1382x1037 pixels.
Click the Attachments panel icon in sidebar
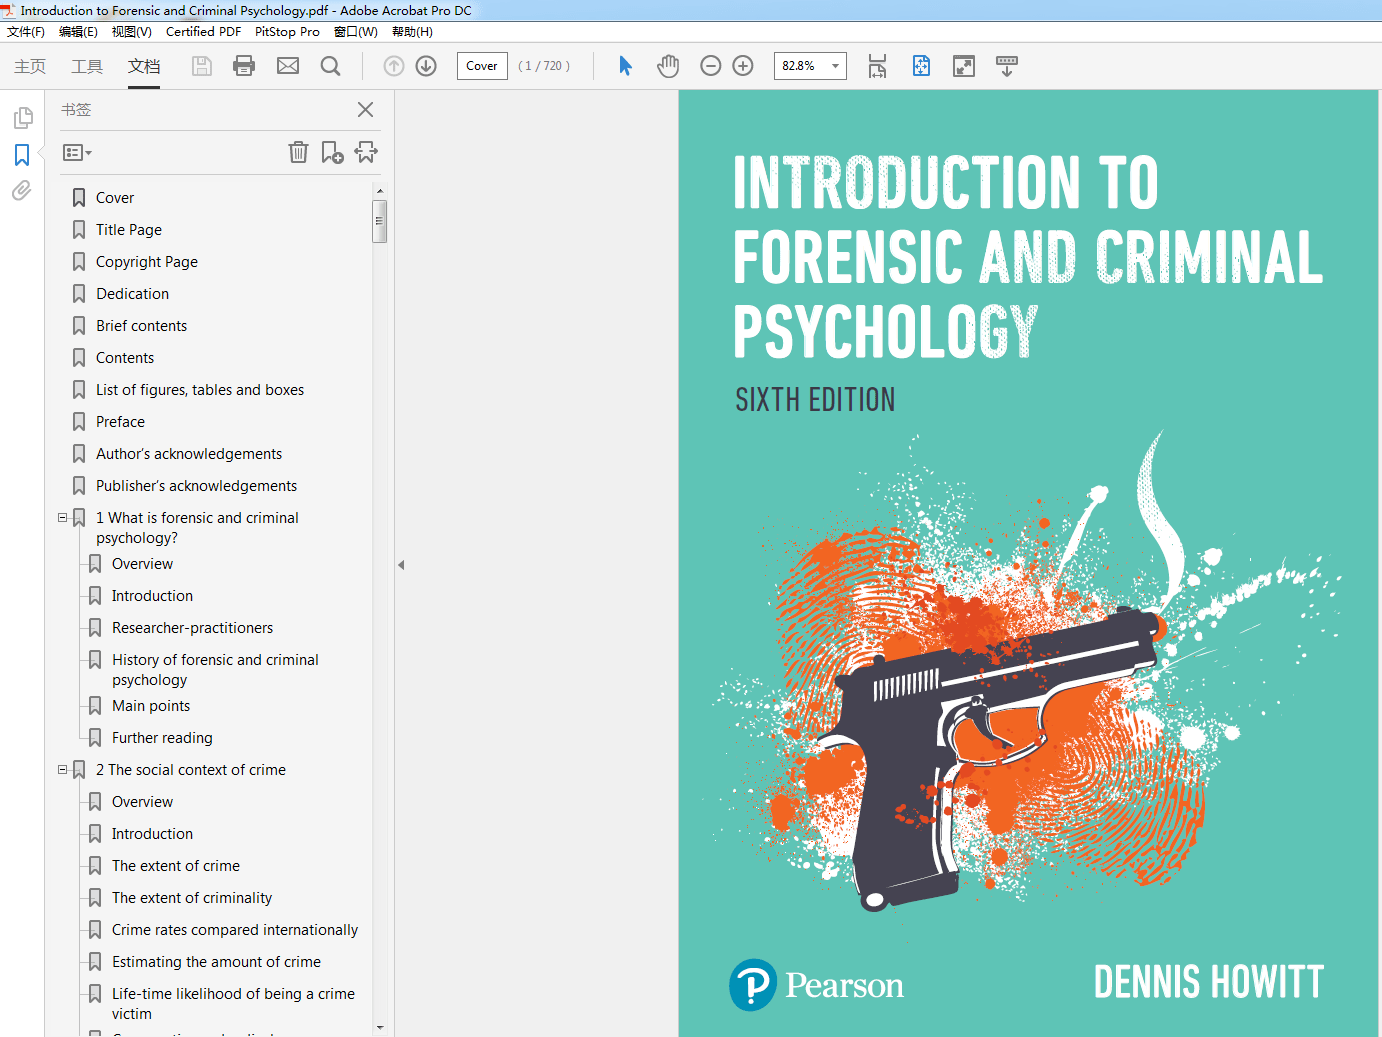point(21,190)
